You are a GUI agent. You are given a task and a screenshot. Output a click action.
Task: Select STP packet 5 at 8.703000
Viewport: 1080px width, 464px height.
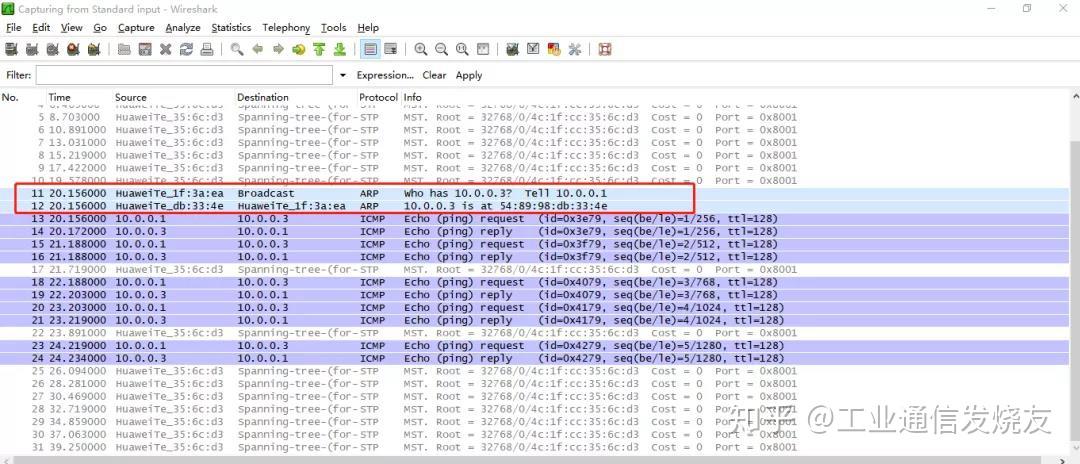coord(533,117)
